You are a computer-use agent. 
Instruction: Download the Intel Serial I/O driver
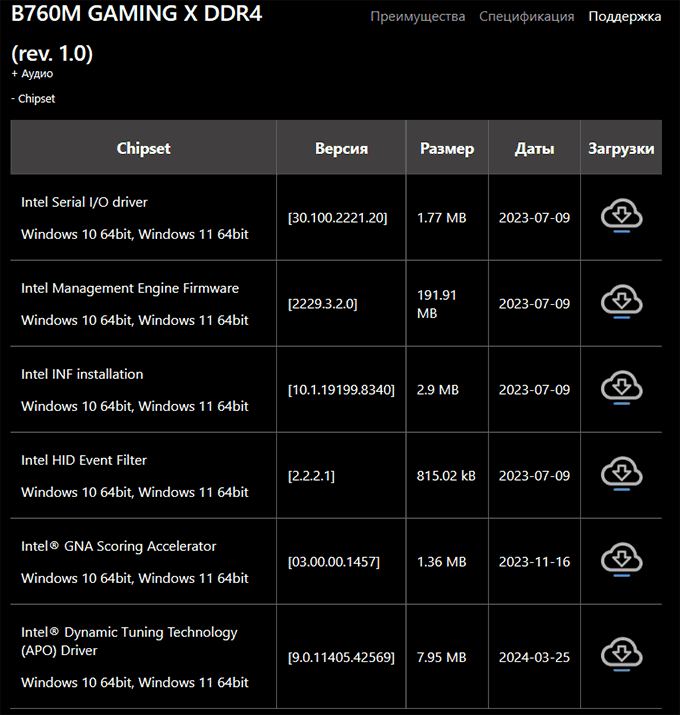[x=621, y=215]
